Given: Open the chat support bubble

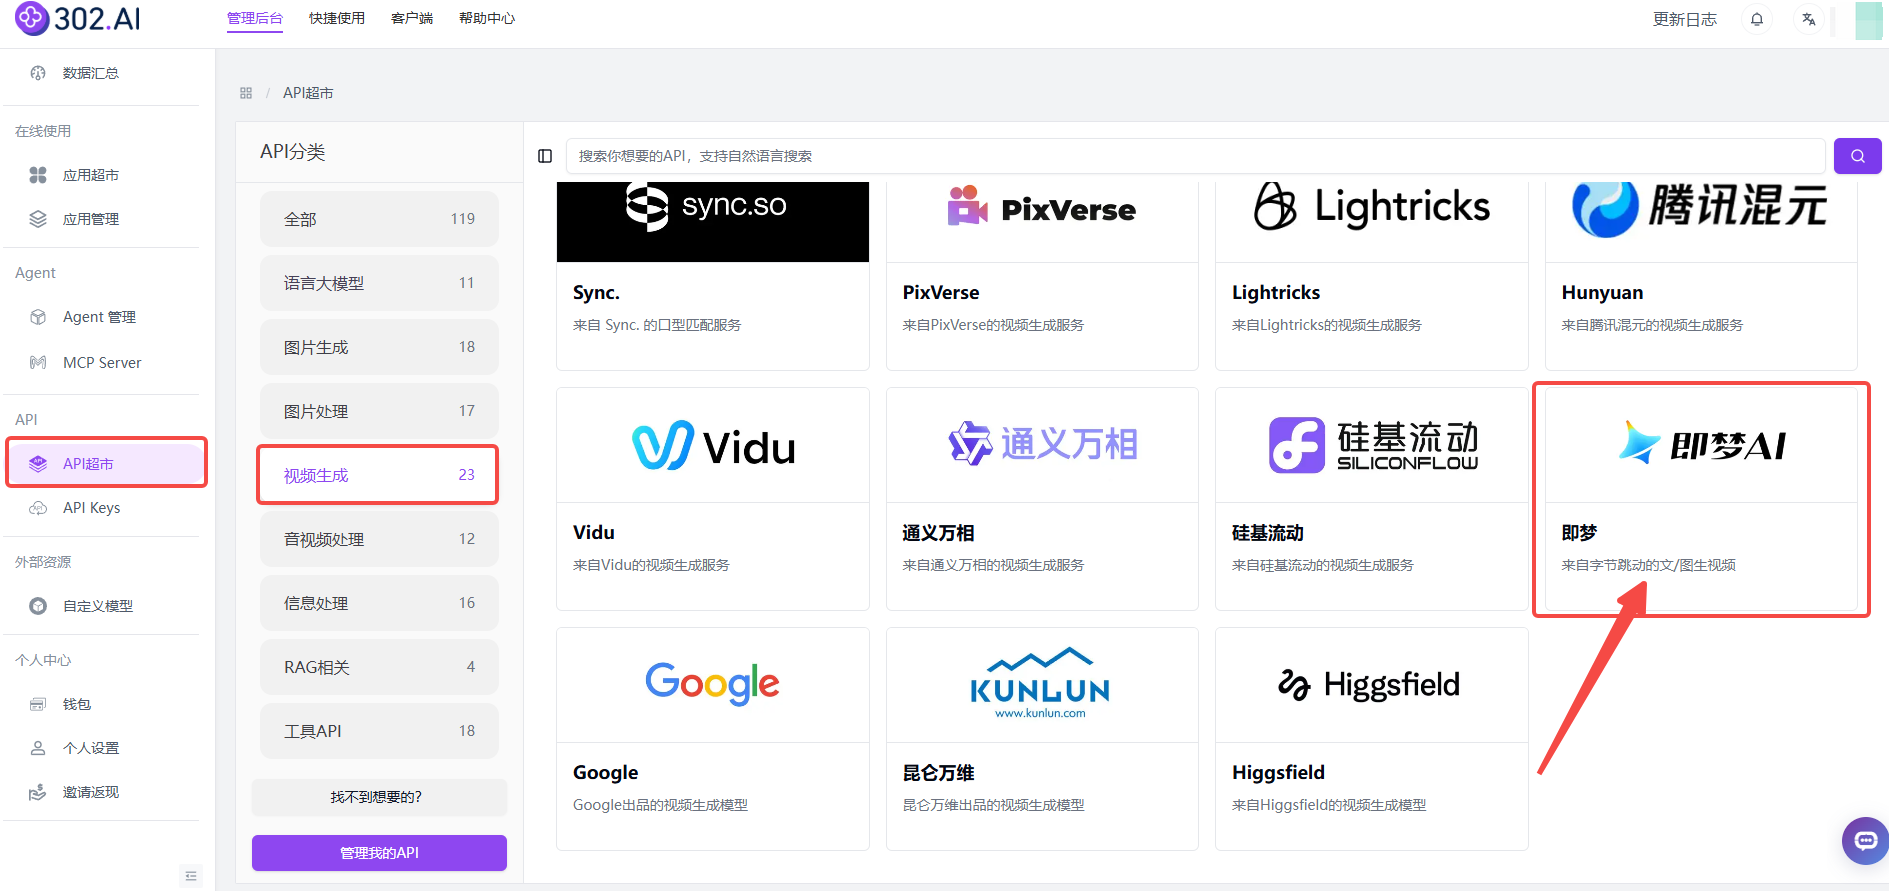Looking at the screenshot, I should tap(1865, 841).
